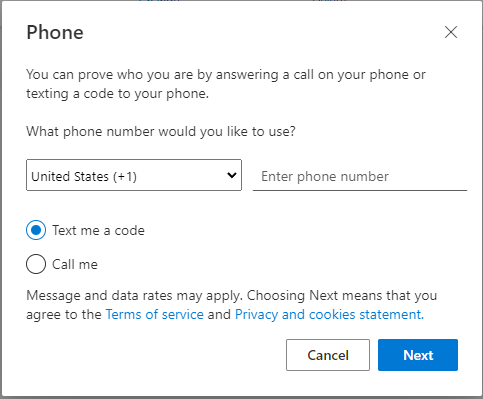Focus the Enter phone number field
Viewport: 483px width, 399px height.
[360, 176]
